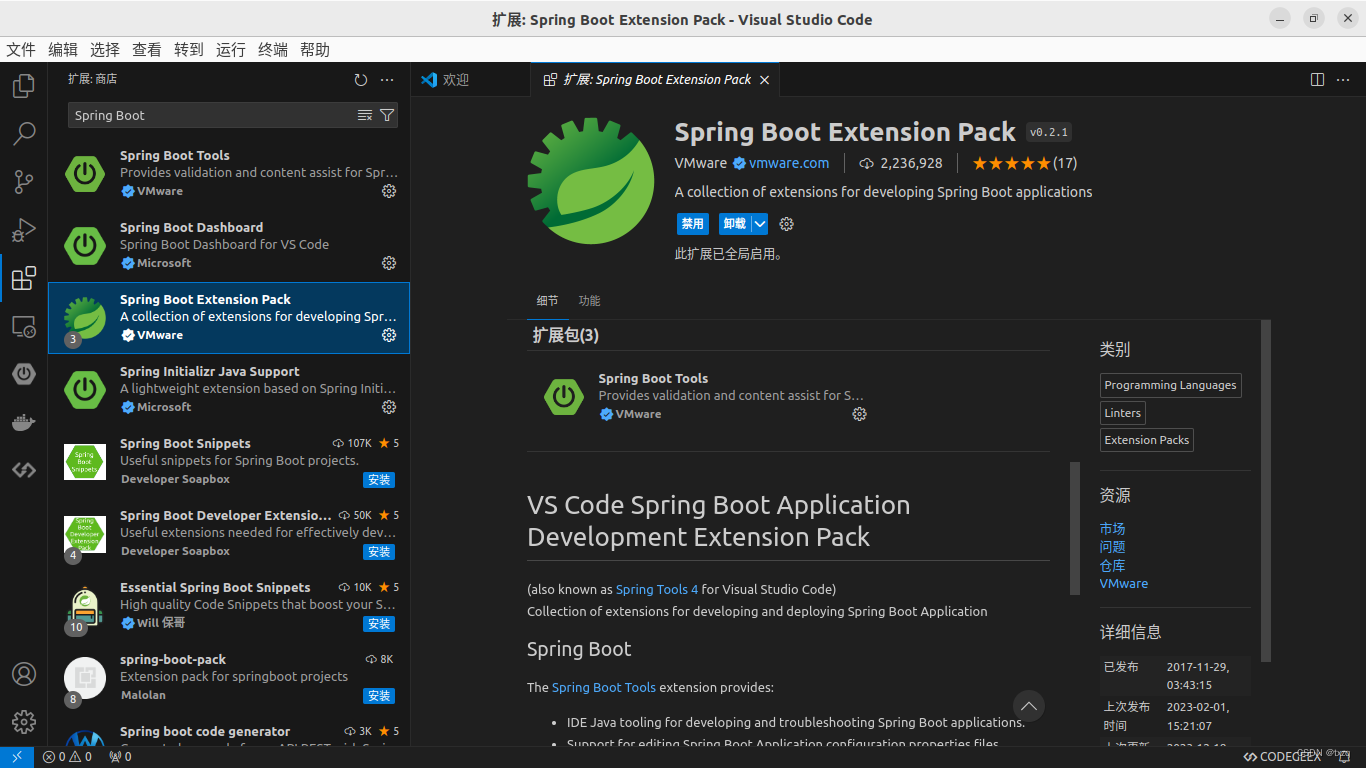Click CODEGEEX status bar item
This screenshot has width=1366, height=768.
1283,757
